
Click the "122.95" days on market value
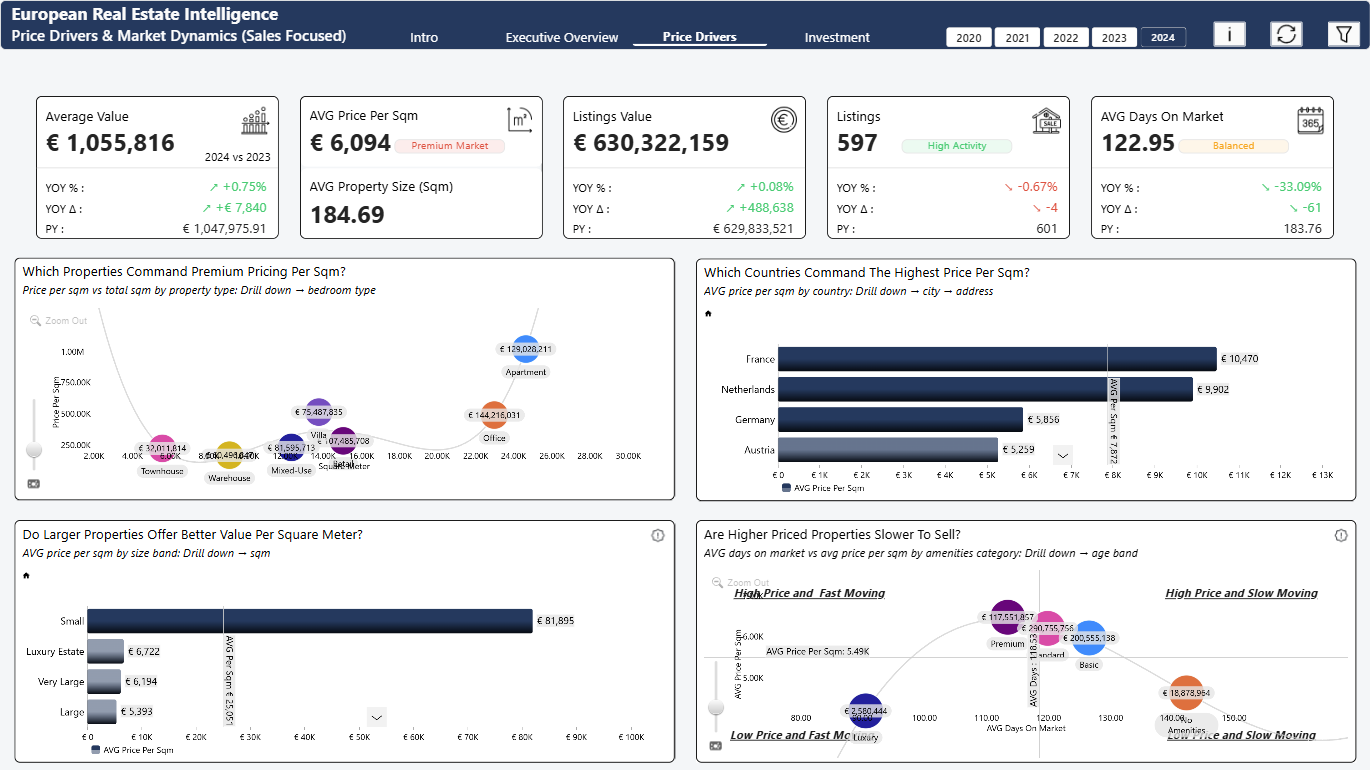pos(1138,143)
